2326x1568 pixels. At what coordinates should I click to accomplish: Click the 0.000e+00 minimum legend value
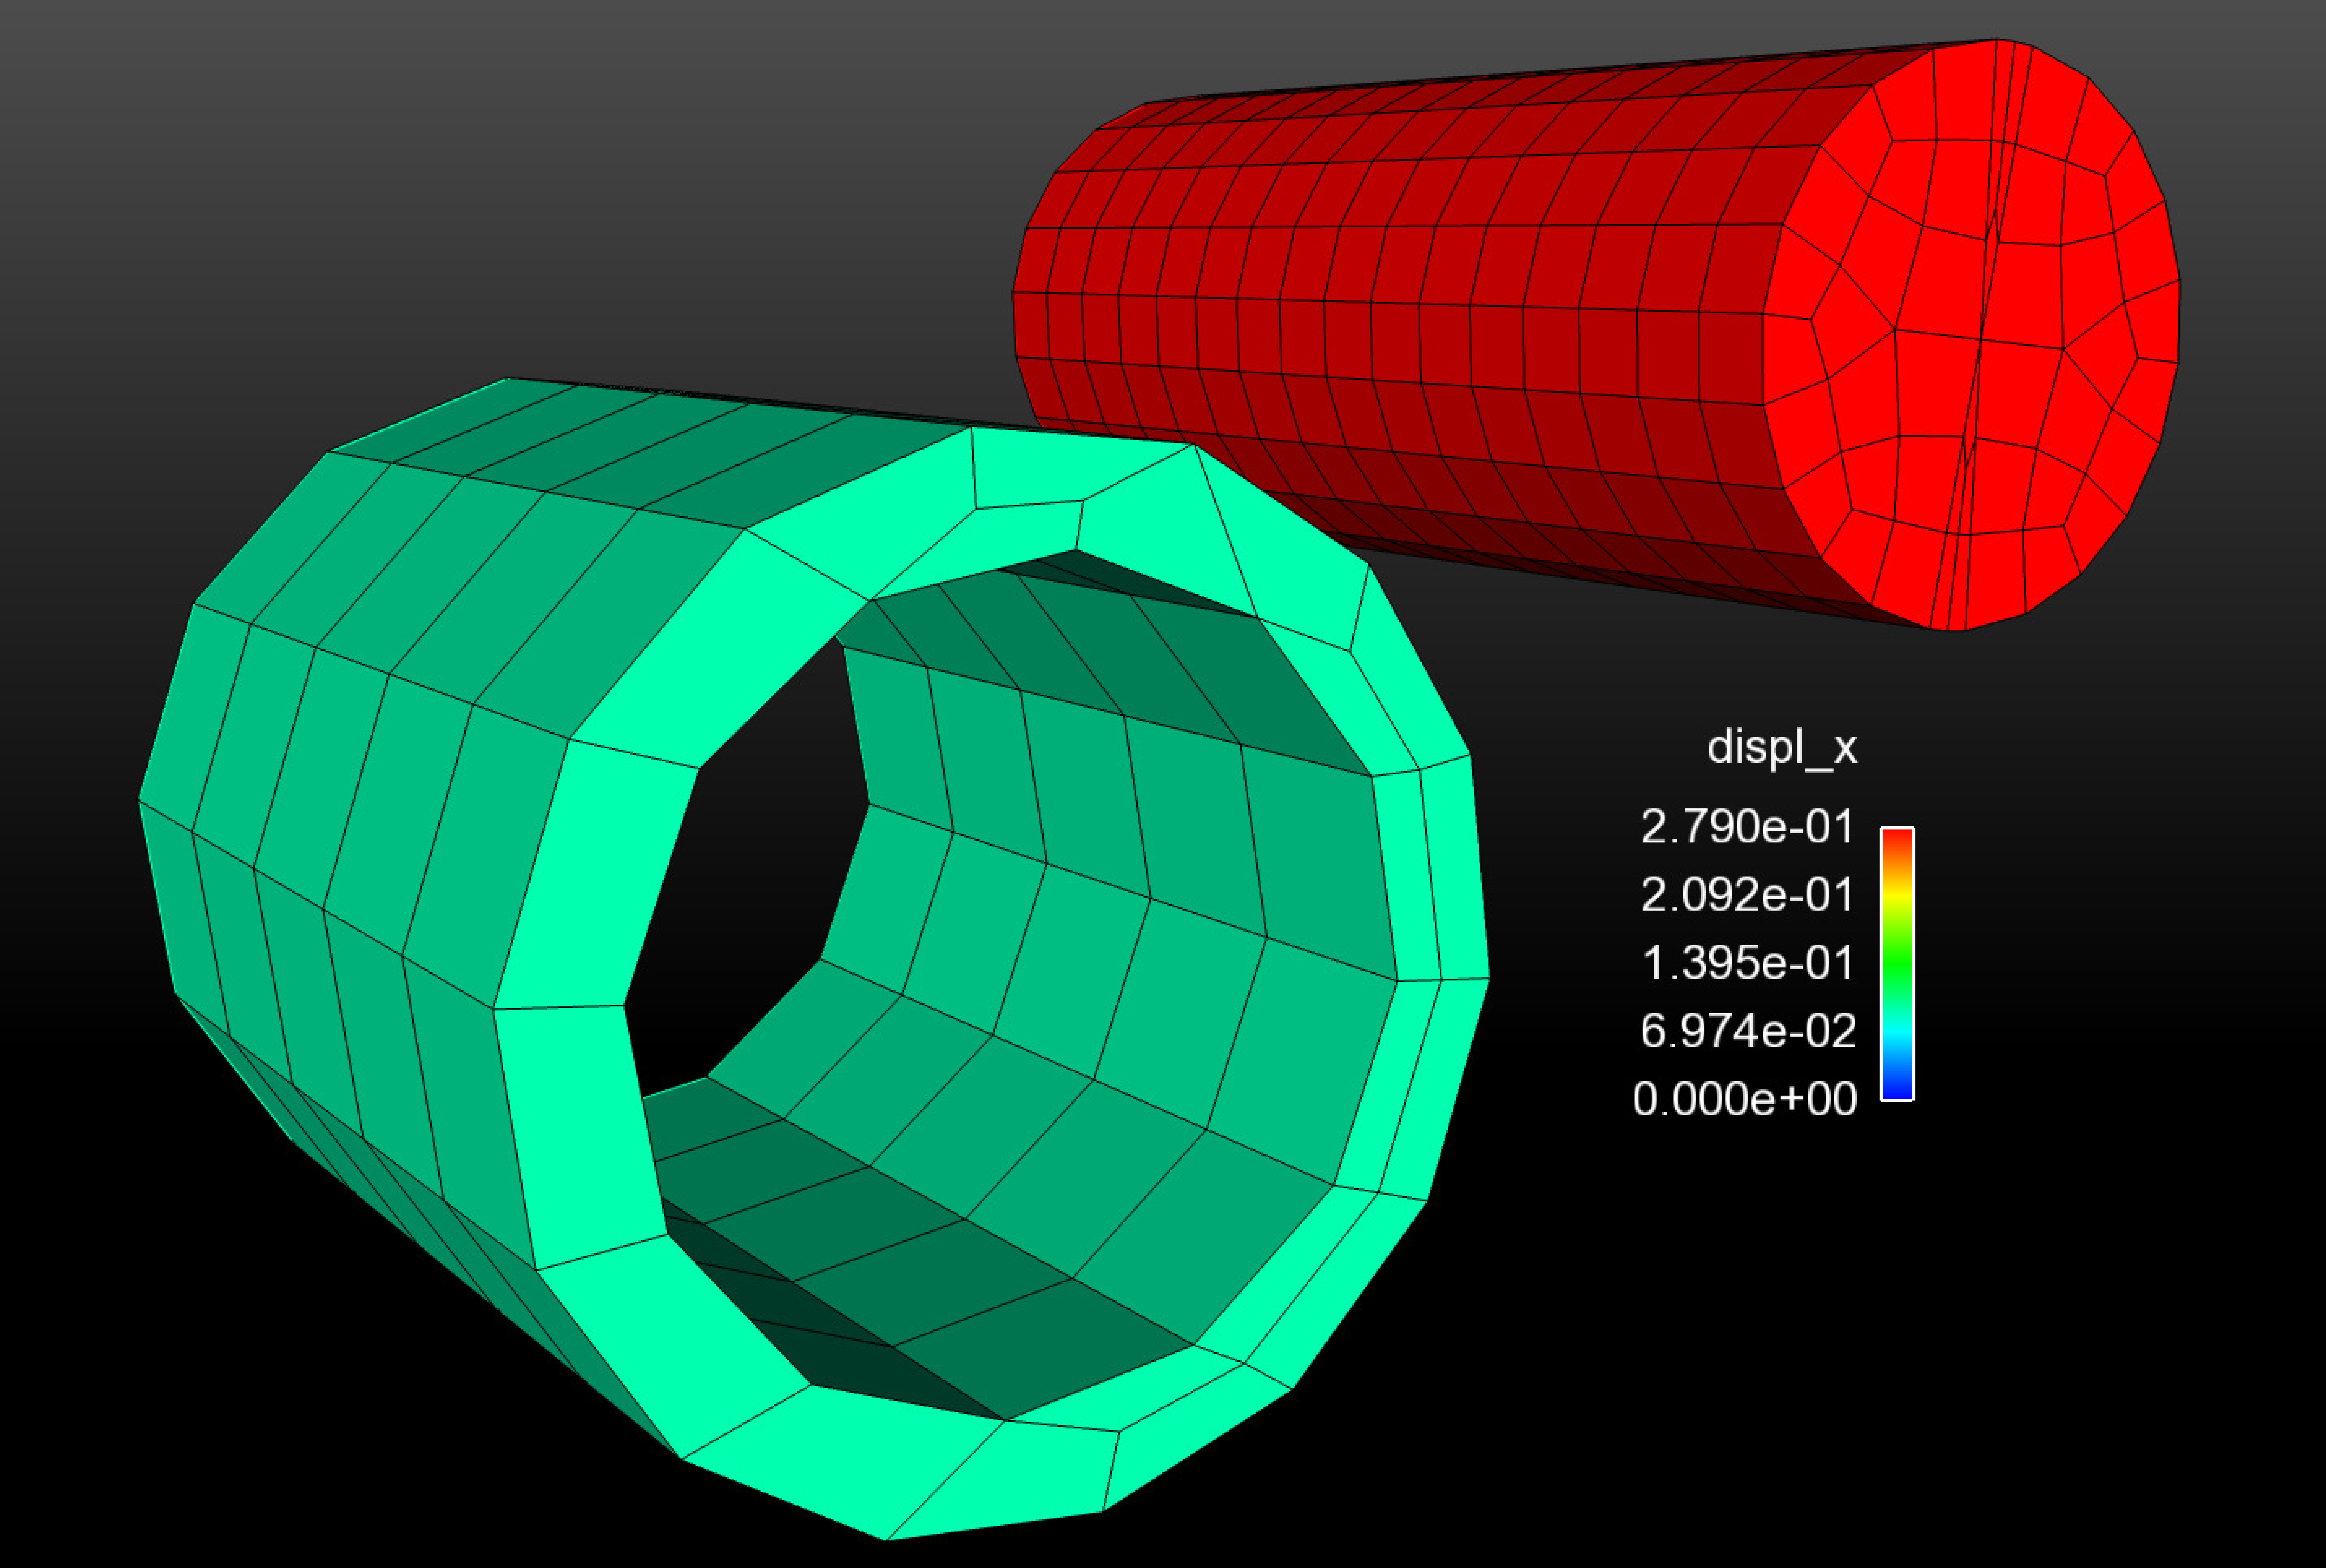click(x=1744, y=1098)
